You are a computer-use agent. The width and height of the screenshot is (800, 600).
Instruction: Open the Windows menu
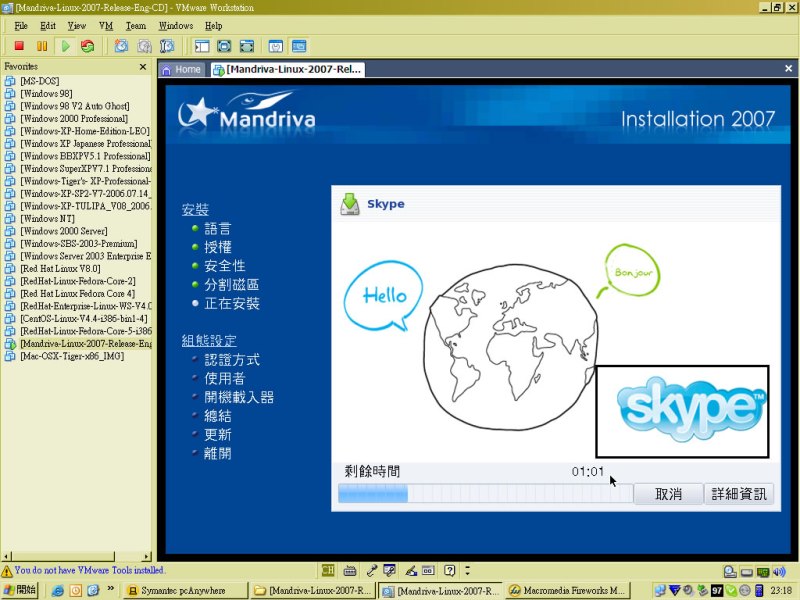[176, 26]
